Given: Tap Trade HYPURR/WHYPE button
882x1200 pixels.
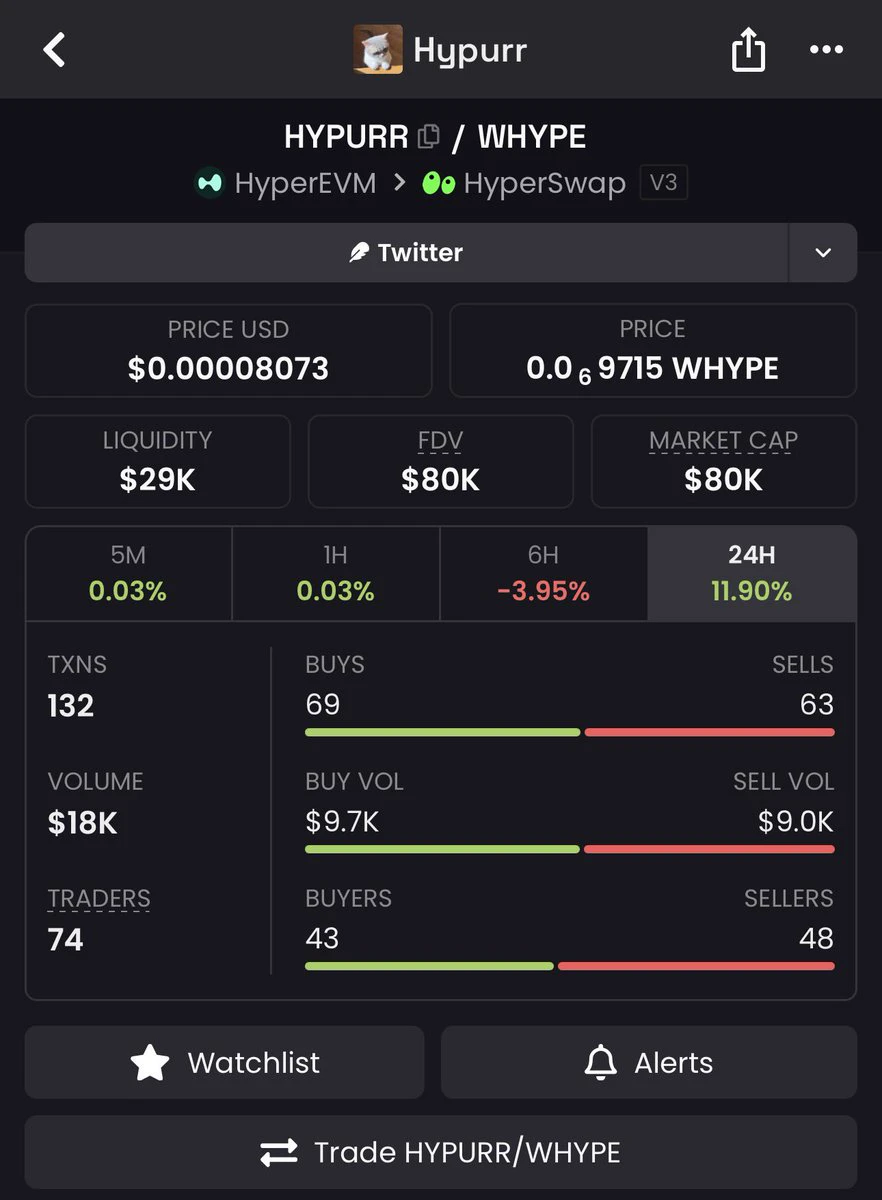Looking at the screenshot, I should tap(441, 1152).
